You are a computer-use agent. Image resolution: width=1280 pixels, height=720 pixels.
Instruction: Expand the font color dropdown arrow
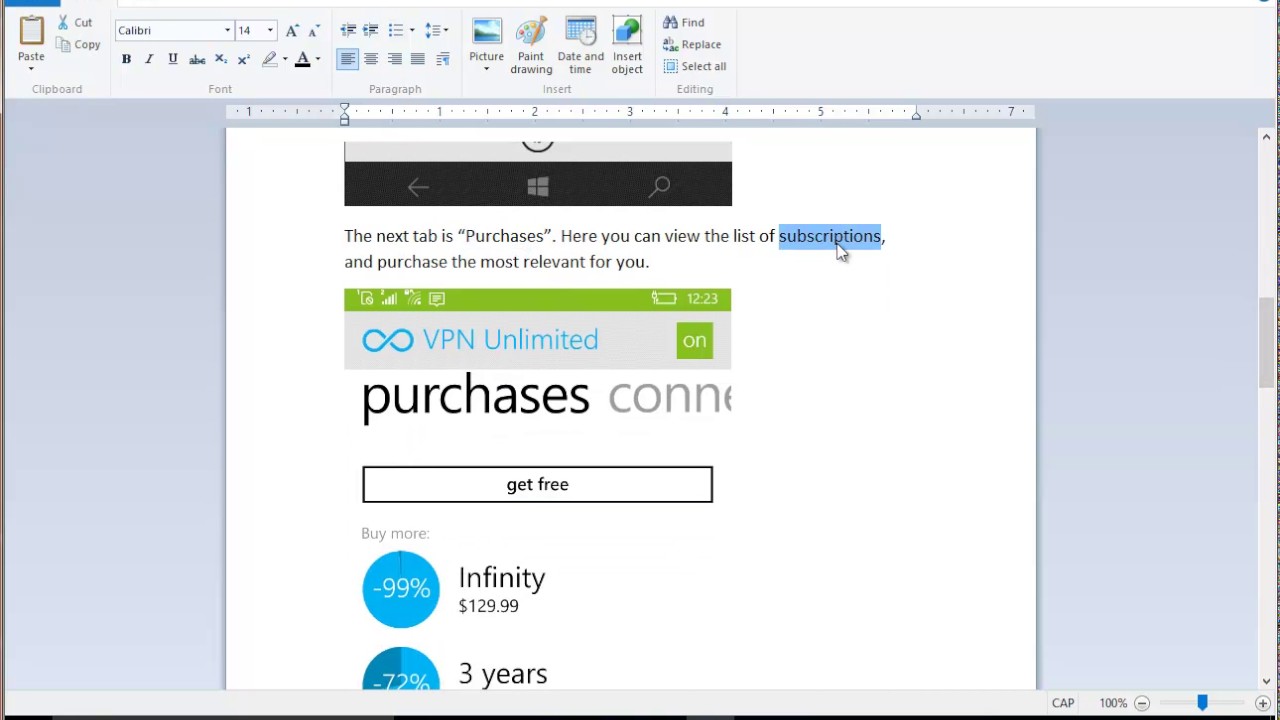(318, 59)
